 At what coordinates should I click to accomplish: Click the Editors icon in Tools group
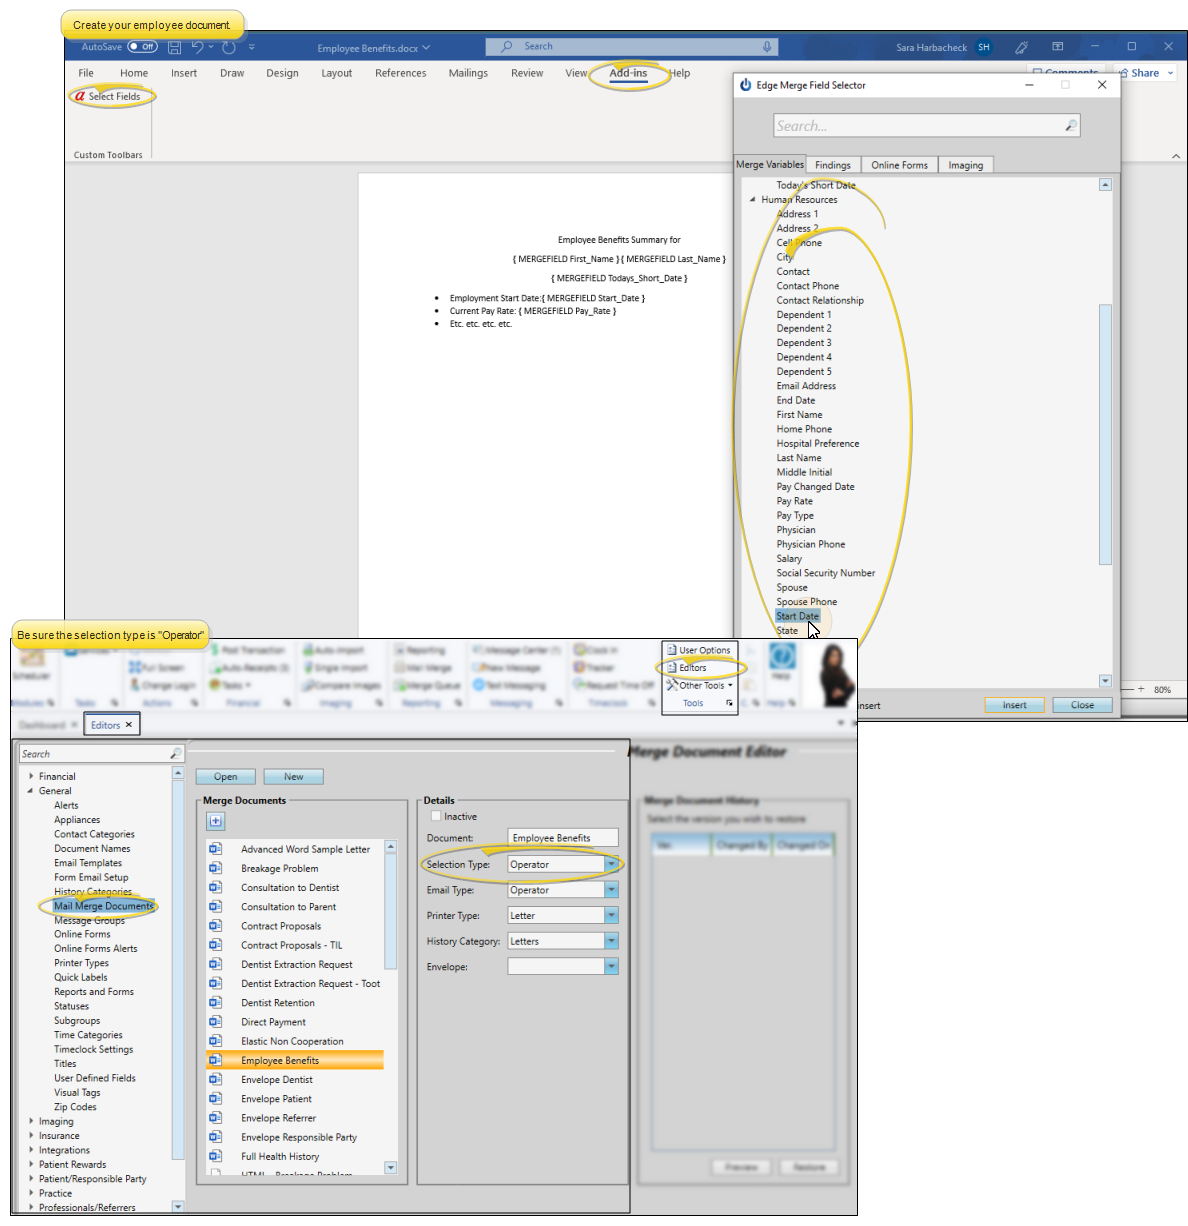(x=672, y=668)
